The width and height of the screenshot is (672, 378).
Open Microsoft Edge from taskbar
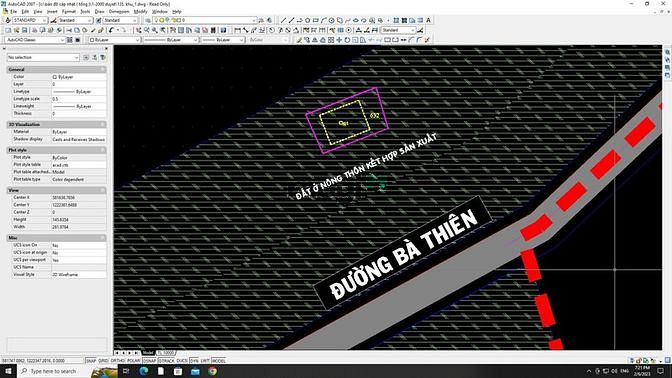click(144, 371)
